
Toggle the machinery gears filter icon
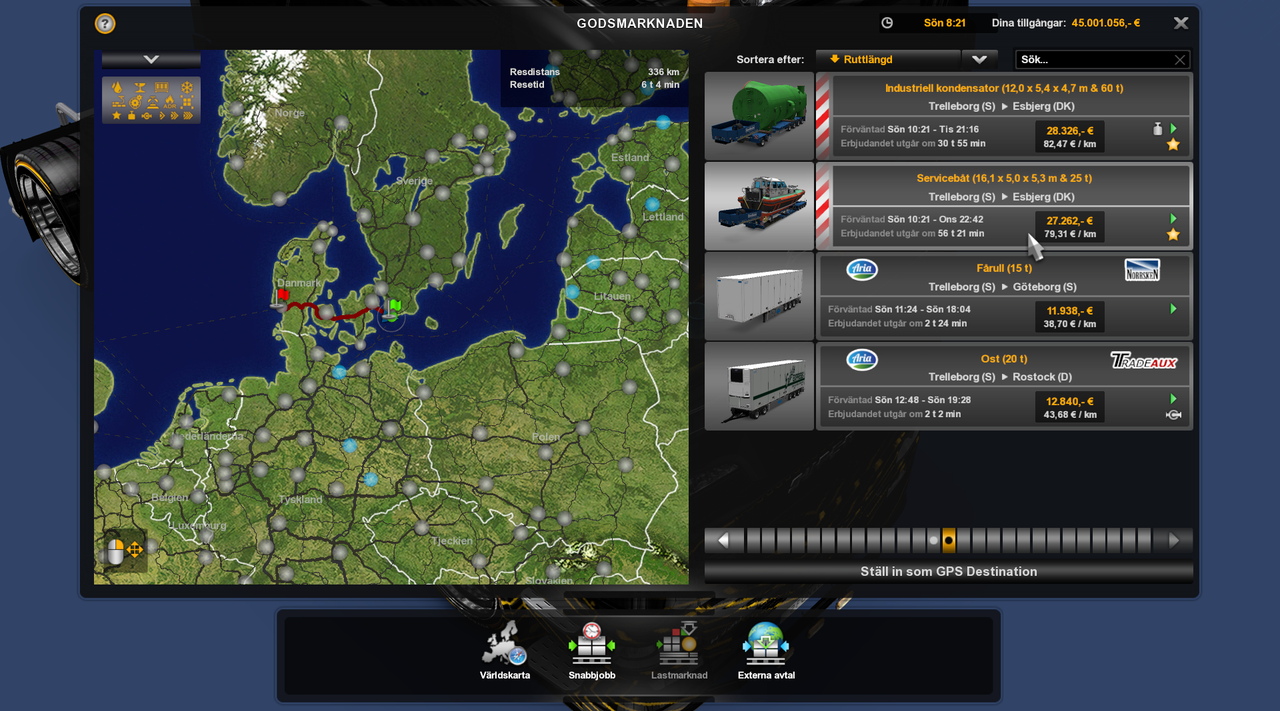(x=135, y=102)
